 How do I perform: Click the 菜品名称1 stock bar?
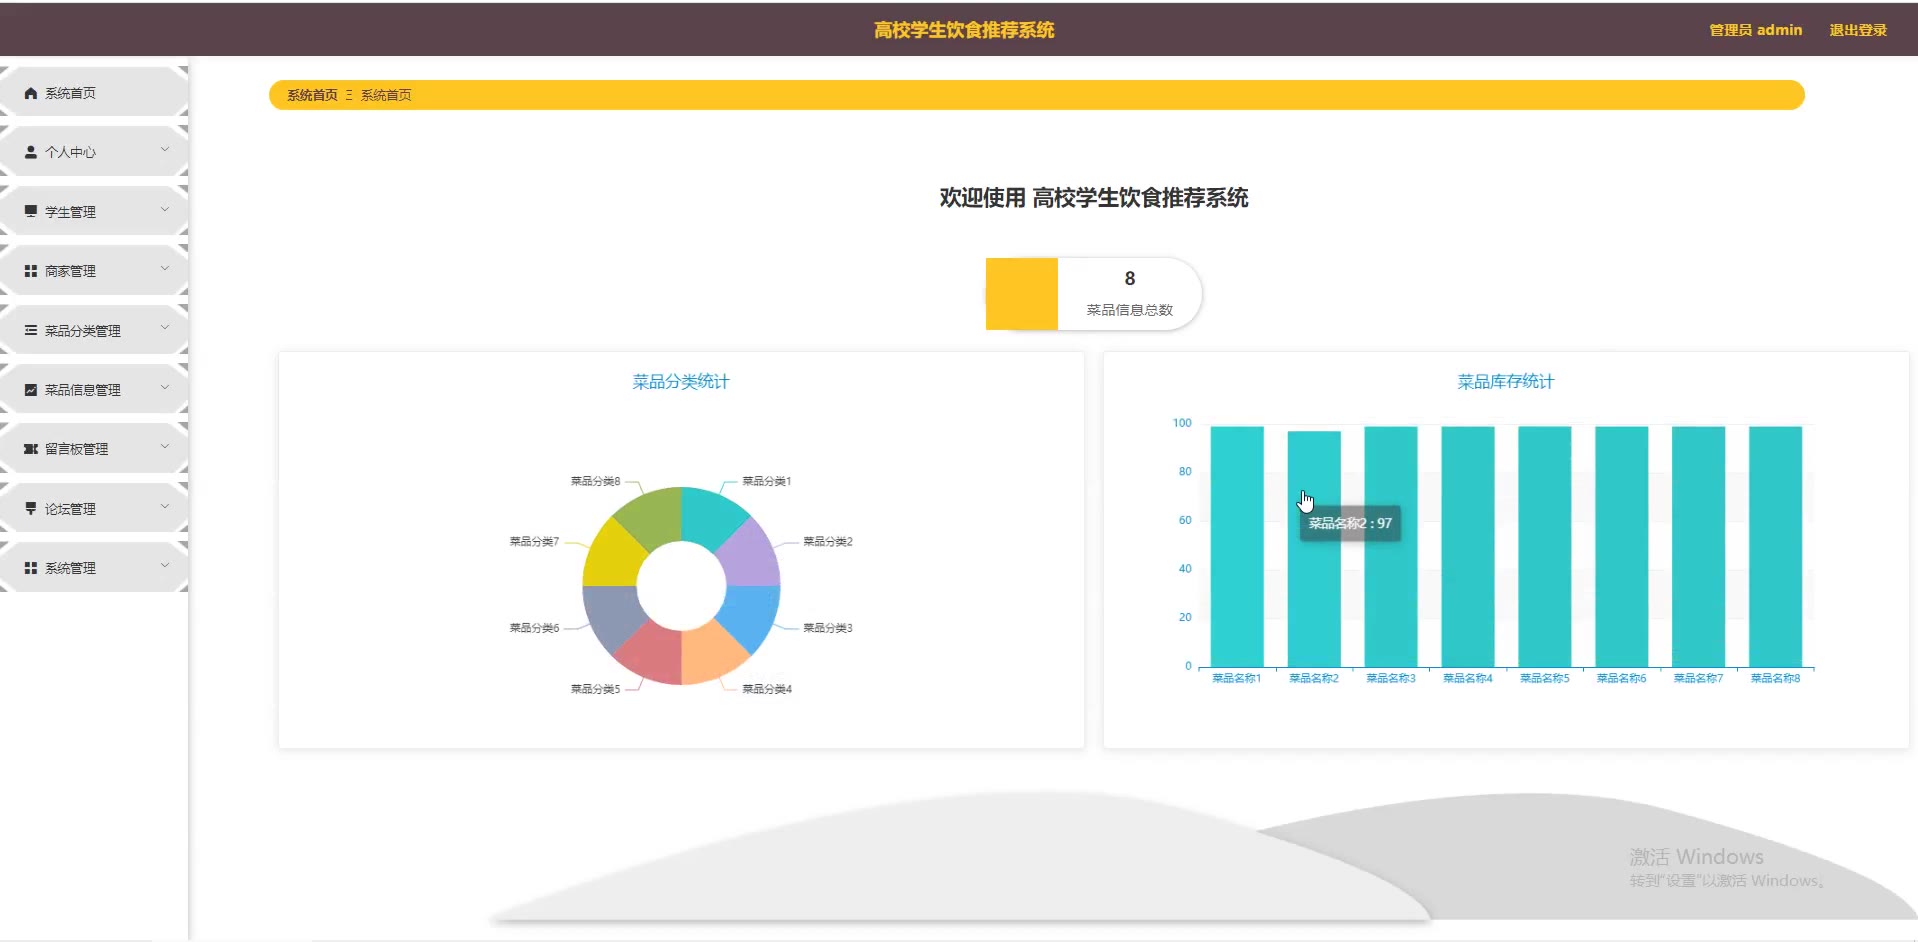click(1237, 547)
